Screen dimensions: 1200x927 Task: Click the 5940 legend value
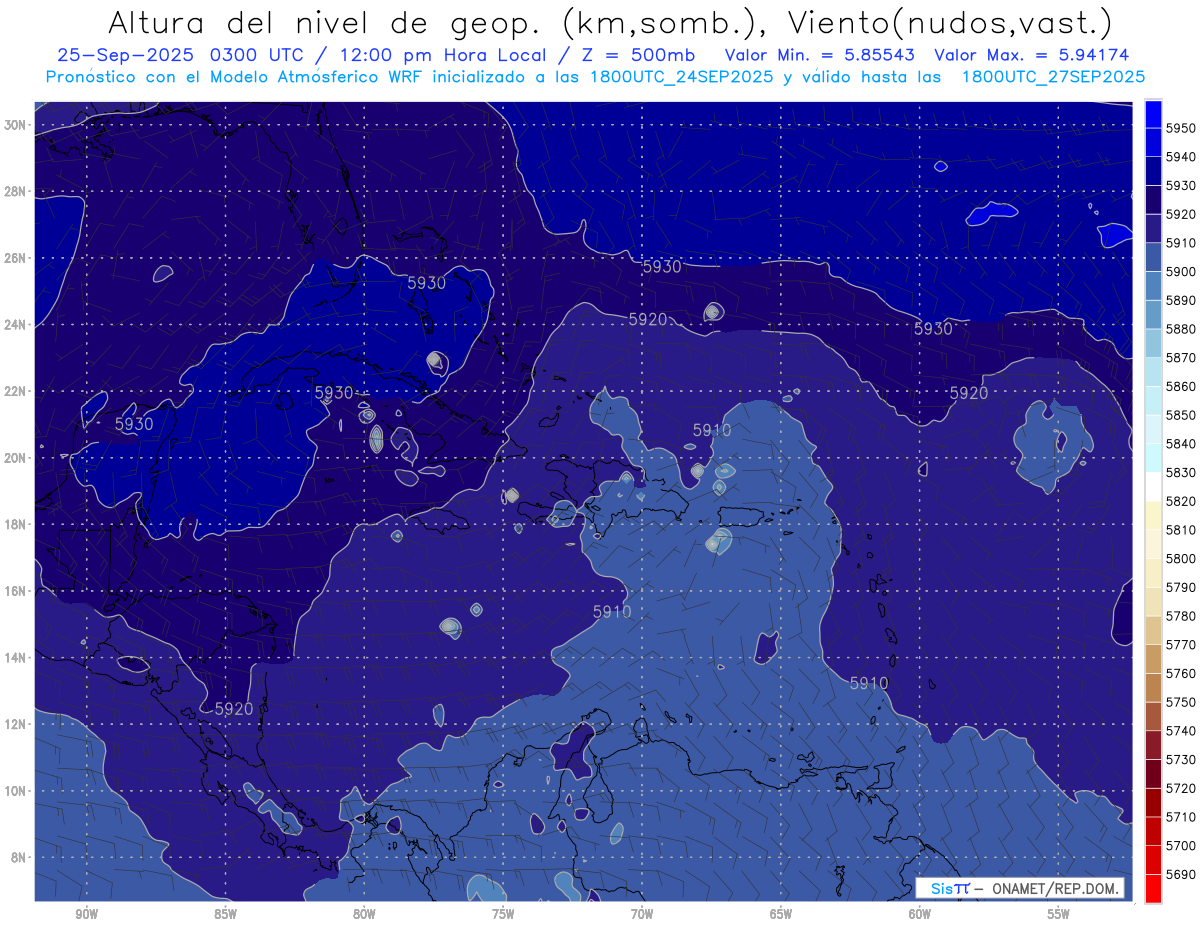[x=1180, y=156]
